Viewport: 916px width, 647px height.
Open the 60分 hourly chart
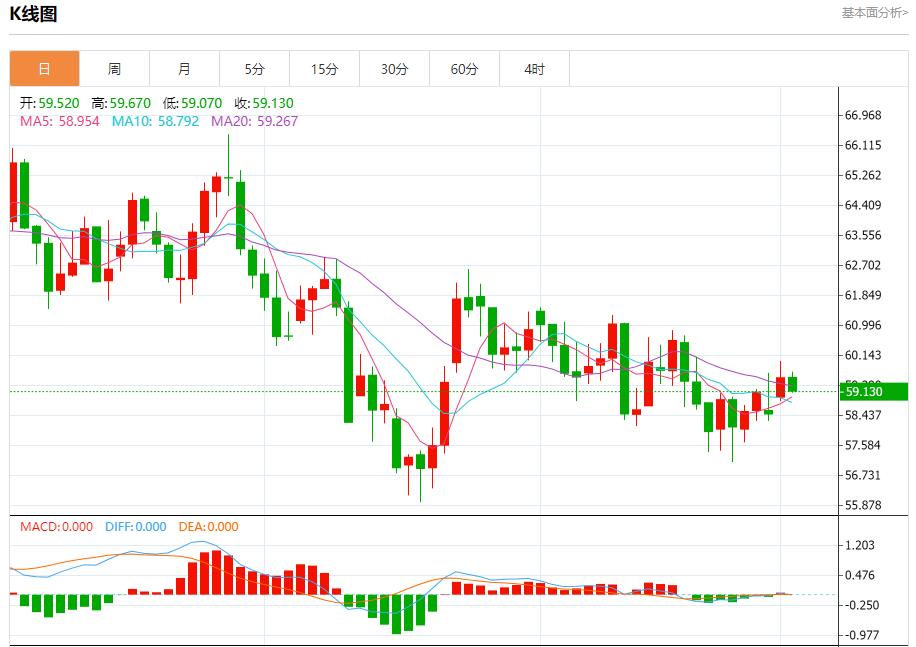pos(464,68)
